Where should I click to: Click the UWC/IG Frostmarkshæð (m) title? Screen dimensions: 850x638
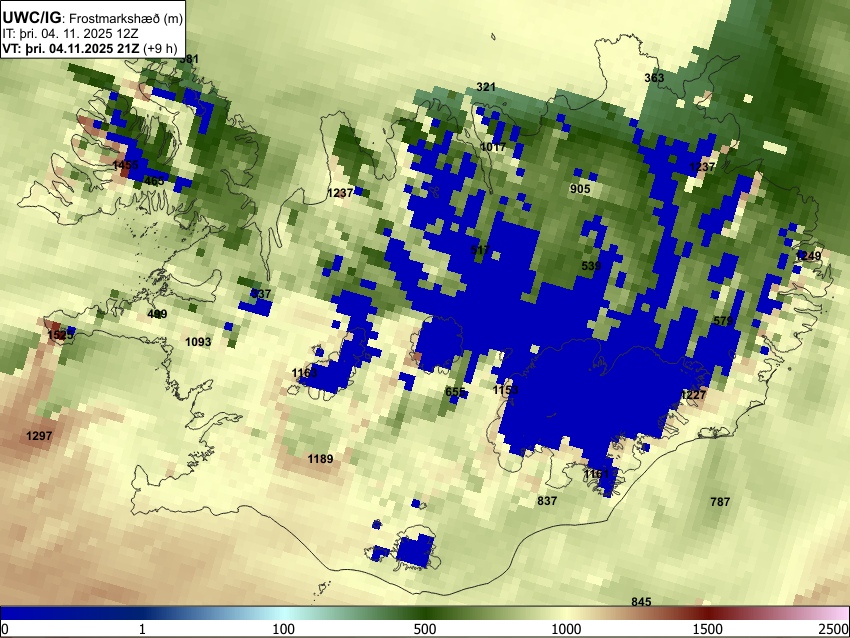(93, 18)
